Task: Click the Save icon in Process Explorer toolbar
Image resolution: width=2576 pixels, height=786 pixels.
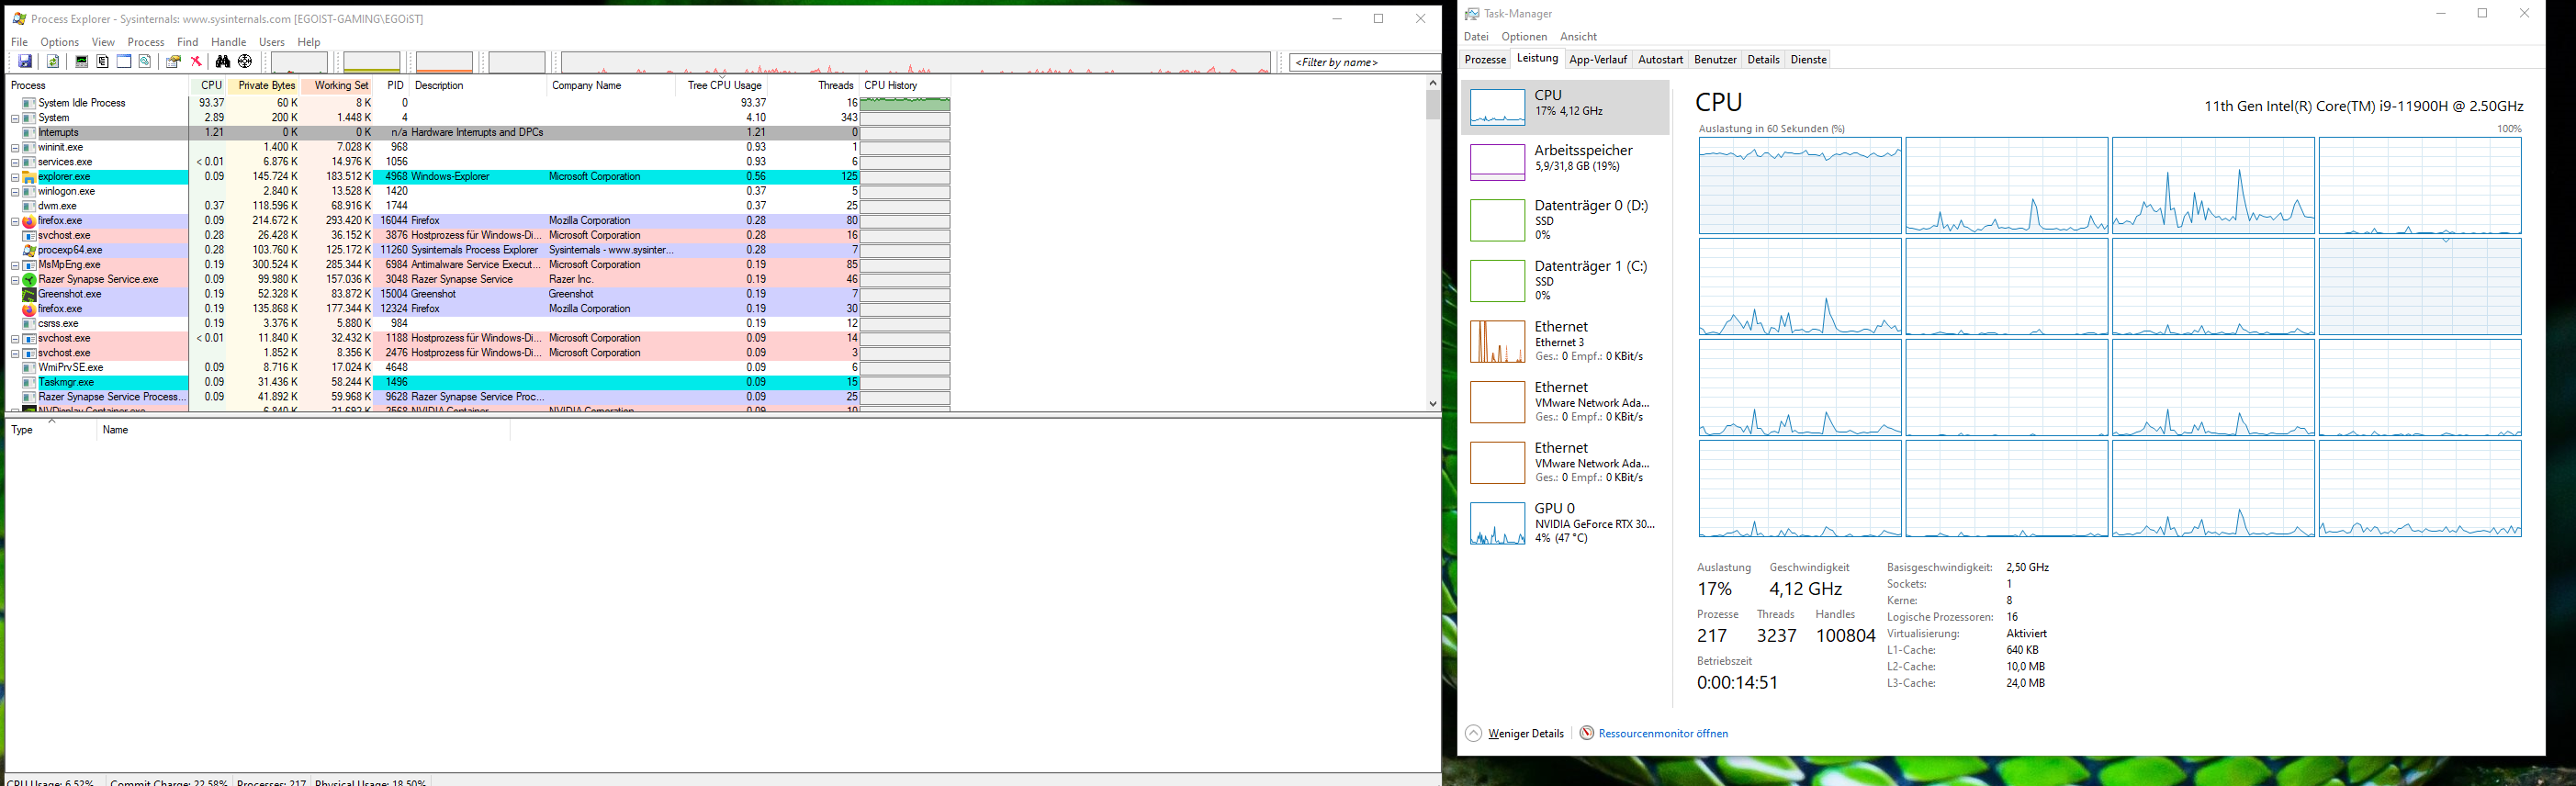Action: (x=25, y=62)
